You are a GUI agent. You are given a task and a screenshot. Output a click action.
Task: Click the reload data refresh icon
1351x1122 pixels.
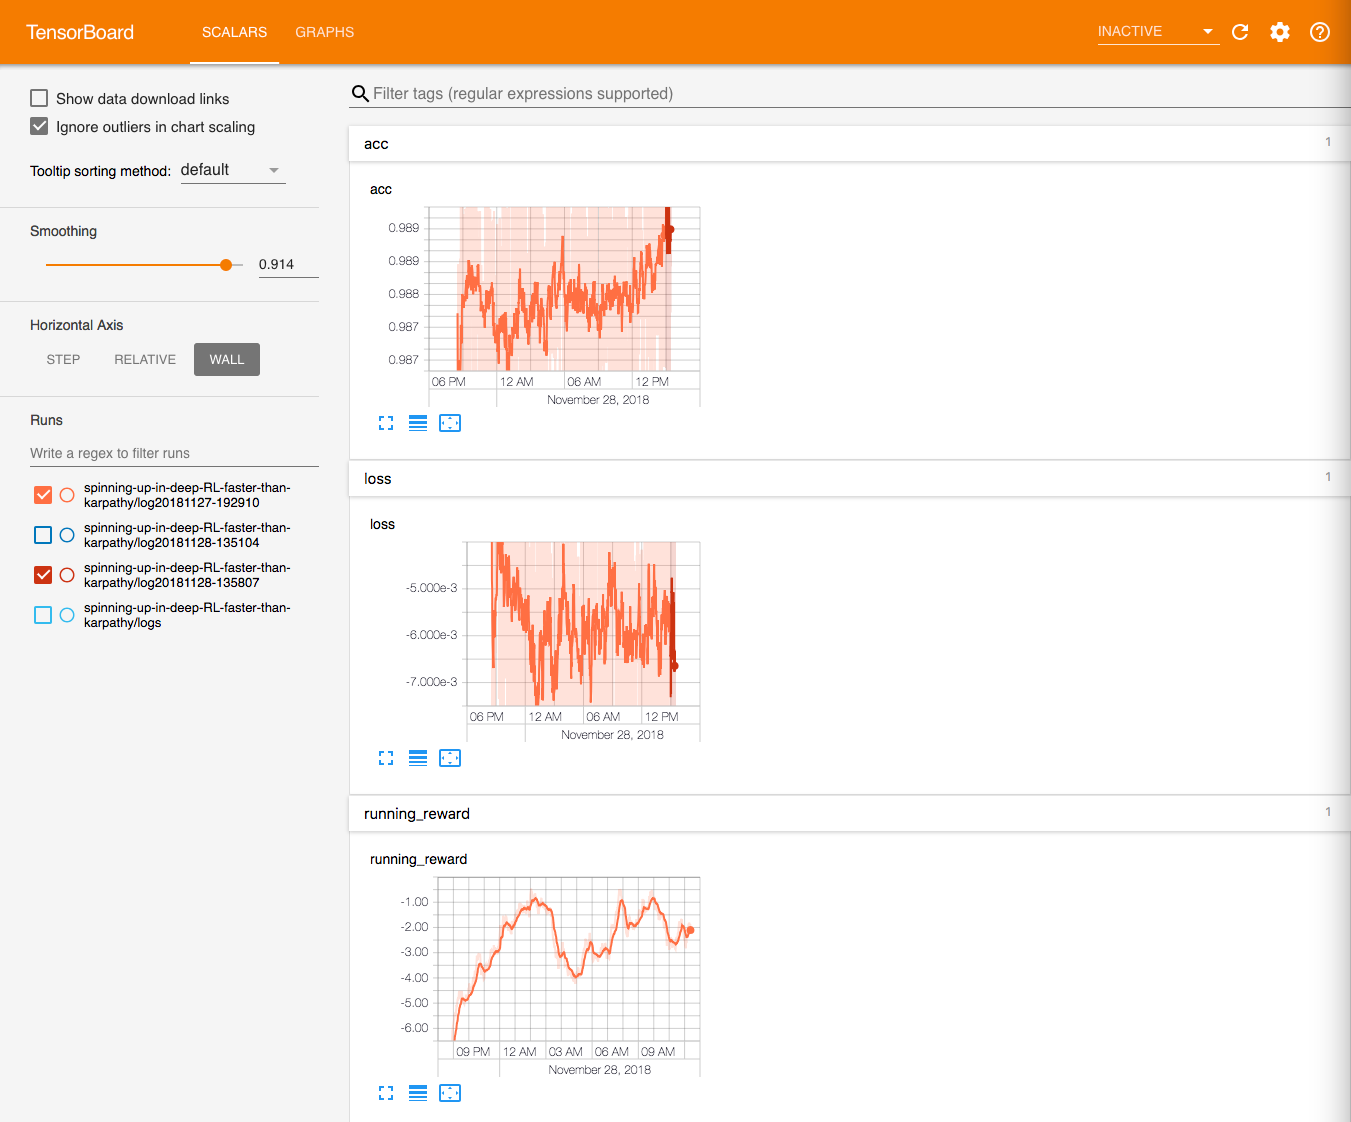point(1240,32)
